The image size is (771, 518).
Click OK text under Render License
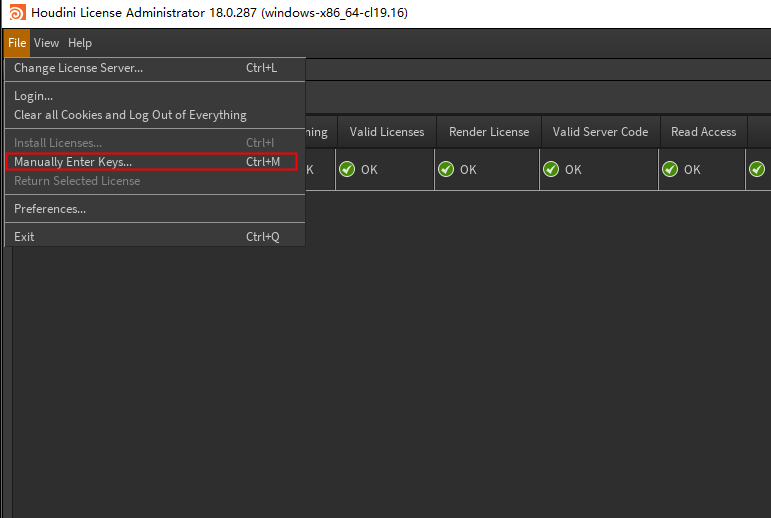point(468,170)
